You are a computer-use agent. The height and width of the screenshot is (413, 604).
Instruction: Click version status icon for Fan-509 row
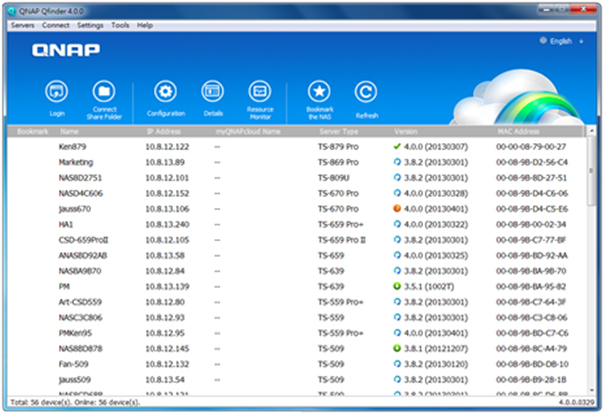(x=397, y=364)
